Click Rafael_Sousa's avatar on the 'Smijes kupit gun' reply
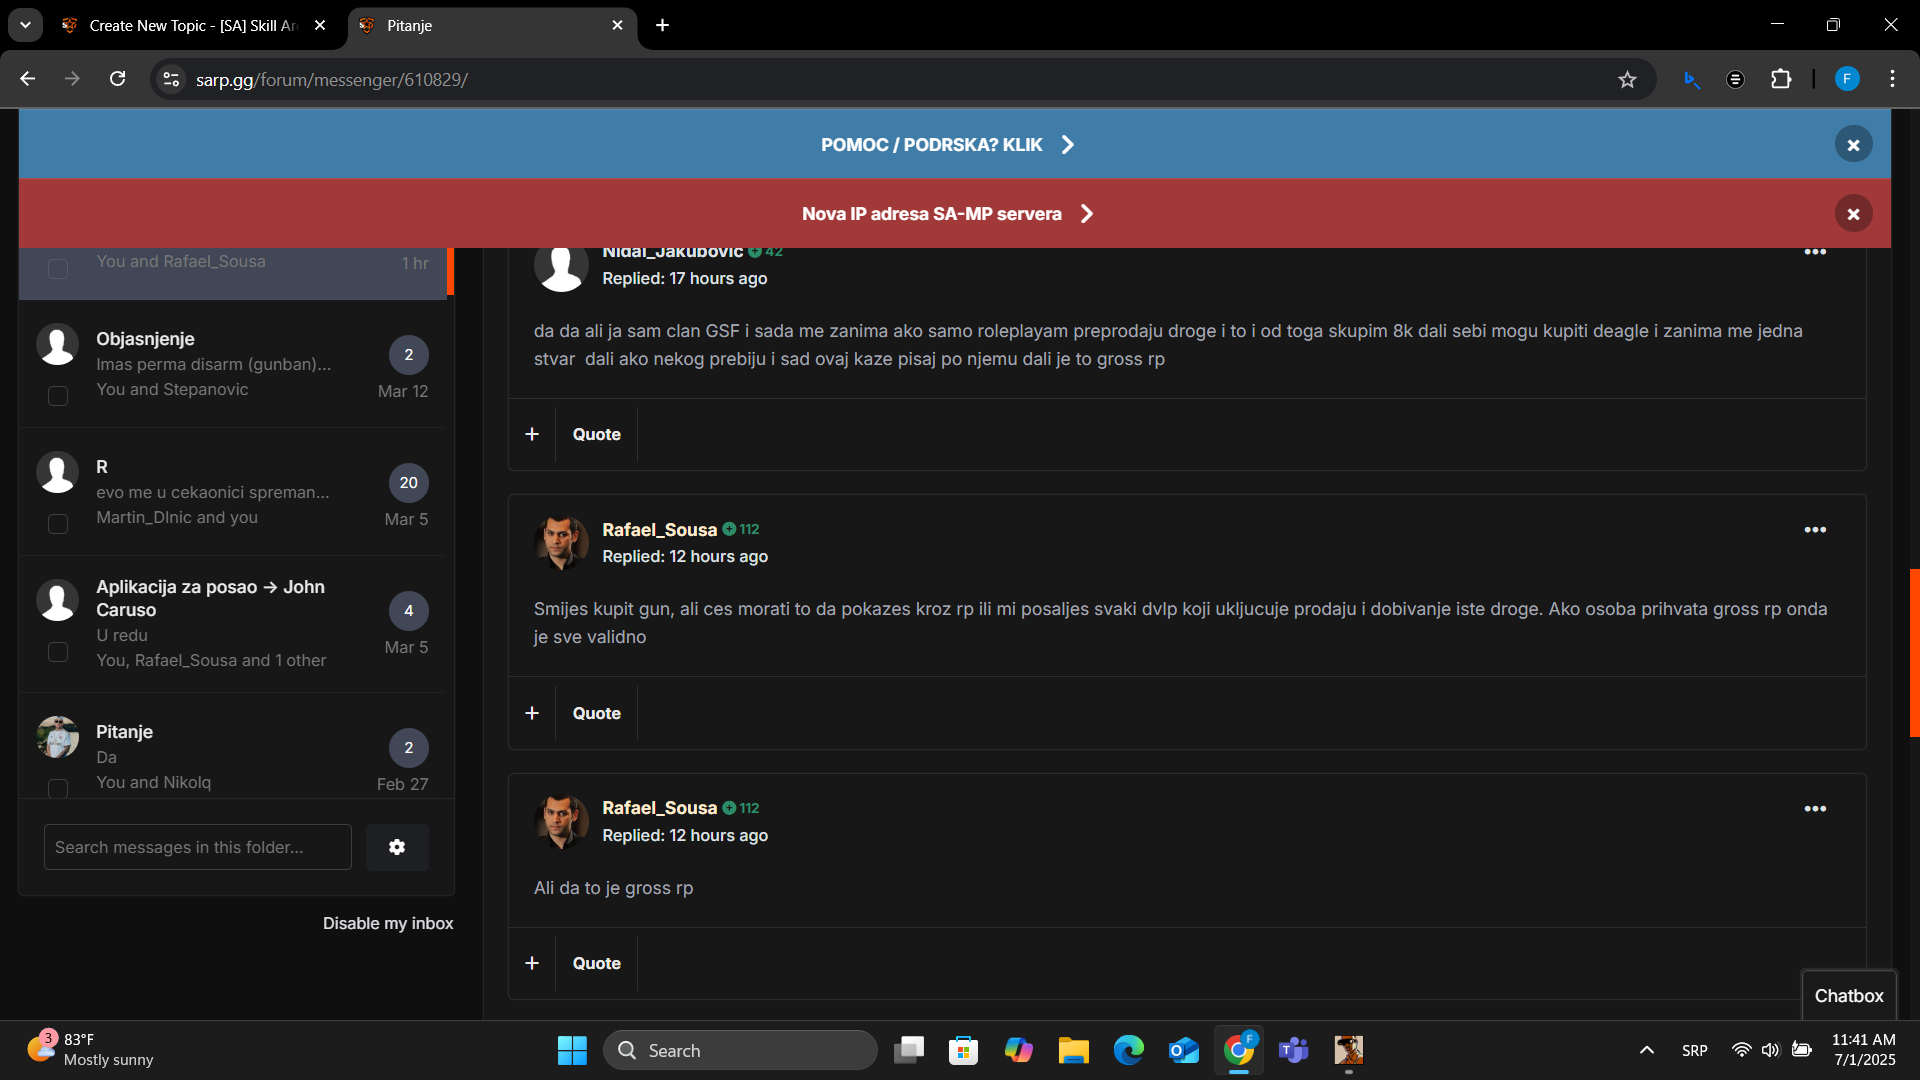1920x1080 pixels. (x=561, y=542)
